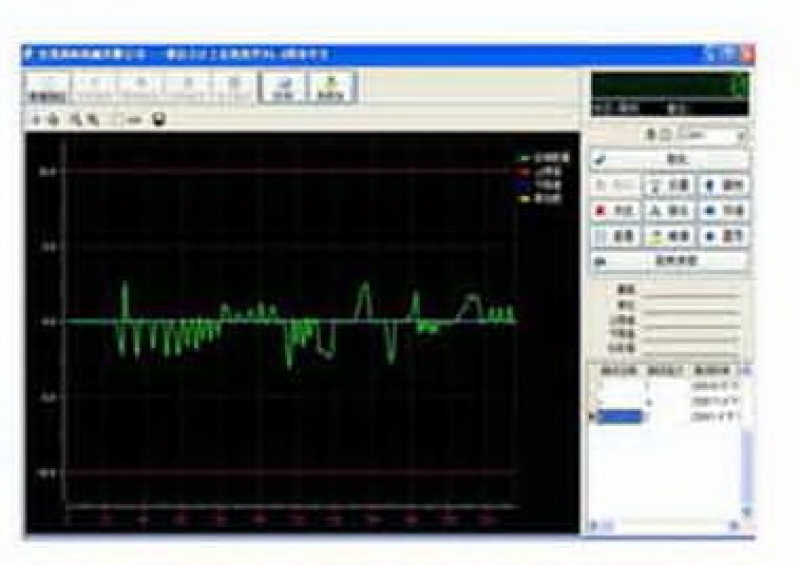Click the leftmost active button in the top toolbar
Image resolution: width=800 pixels, height=565 pixels.
[47, 88]
